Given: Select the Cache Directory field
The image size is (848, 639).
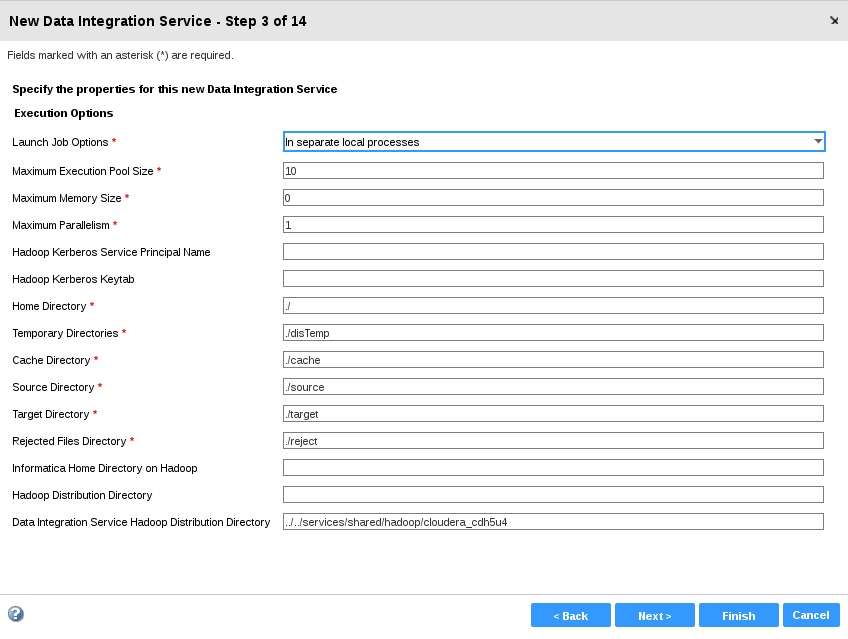Looking at the screenshot, I should (x=553, y=360).
